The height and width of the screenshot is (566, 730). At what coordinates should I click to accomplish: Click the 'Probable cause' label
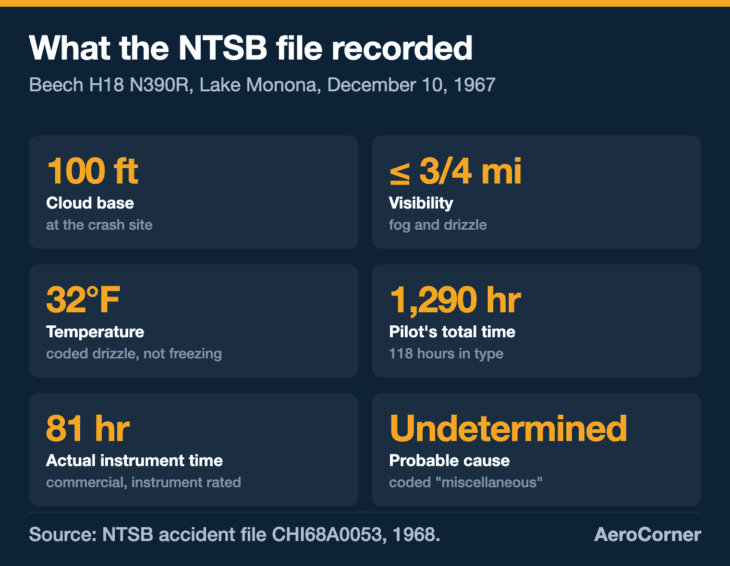pyautogui.click(x=449, y=460)
